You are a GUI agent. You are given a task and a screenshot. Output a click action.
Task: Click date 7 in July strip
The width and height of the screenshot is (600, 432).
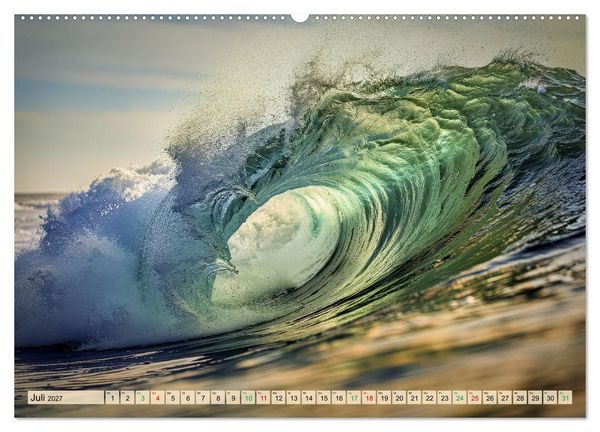pyautogui.click(x=203, y=398)
